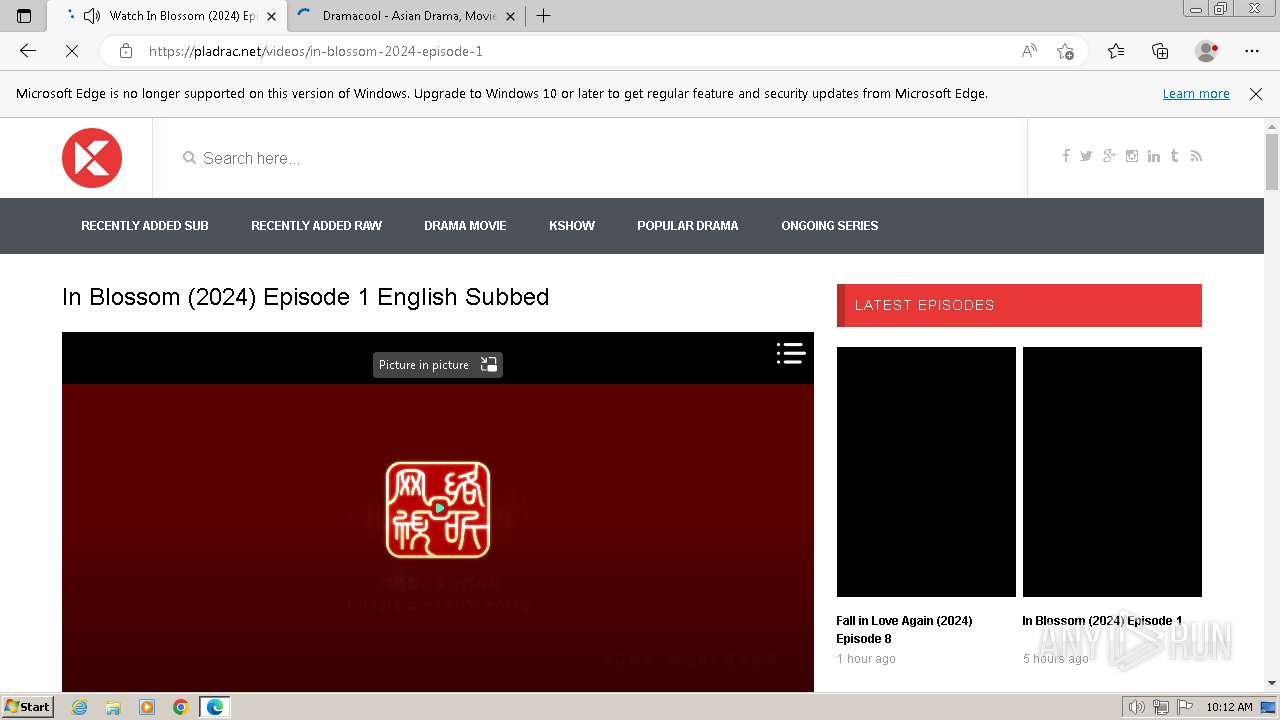Open the Favorites list
The width and height of the screenshot is (1280, 720).
coord(1116,51)
